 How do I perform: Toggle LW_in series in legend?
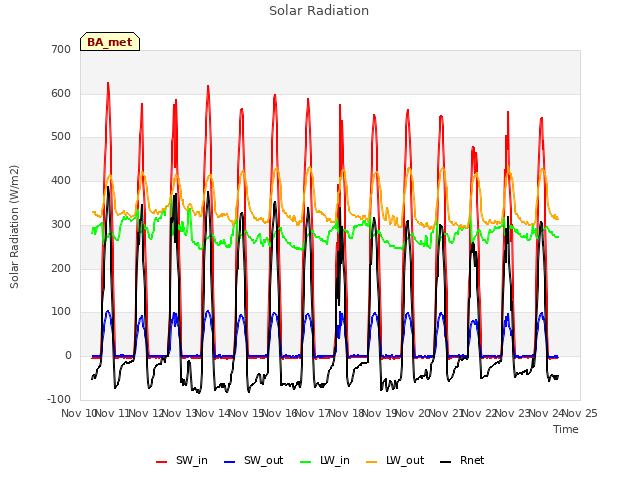[325, 460]
